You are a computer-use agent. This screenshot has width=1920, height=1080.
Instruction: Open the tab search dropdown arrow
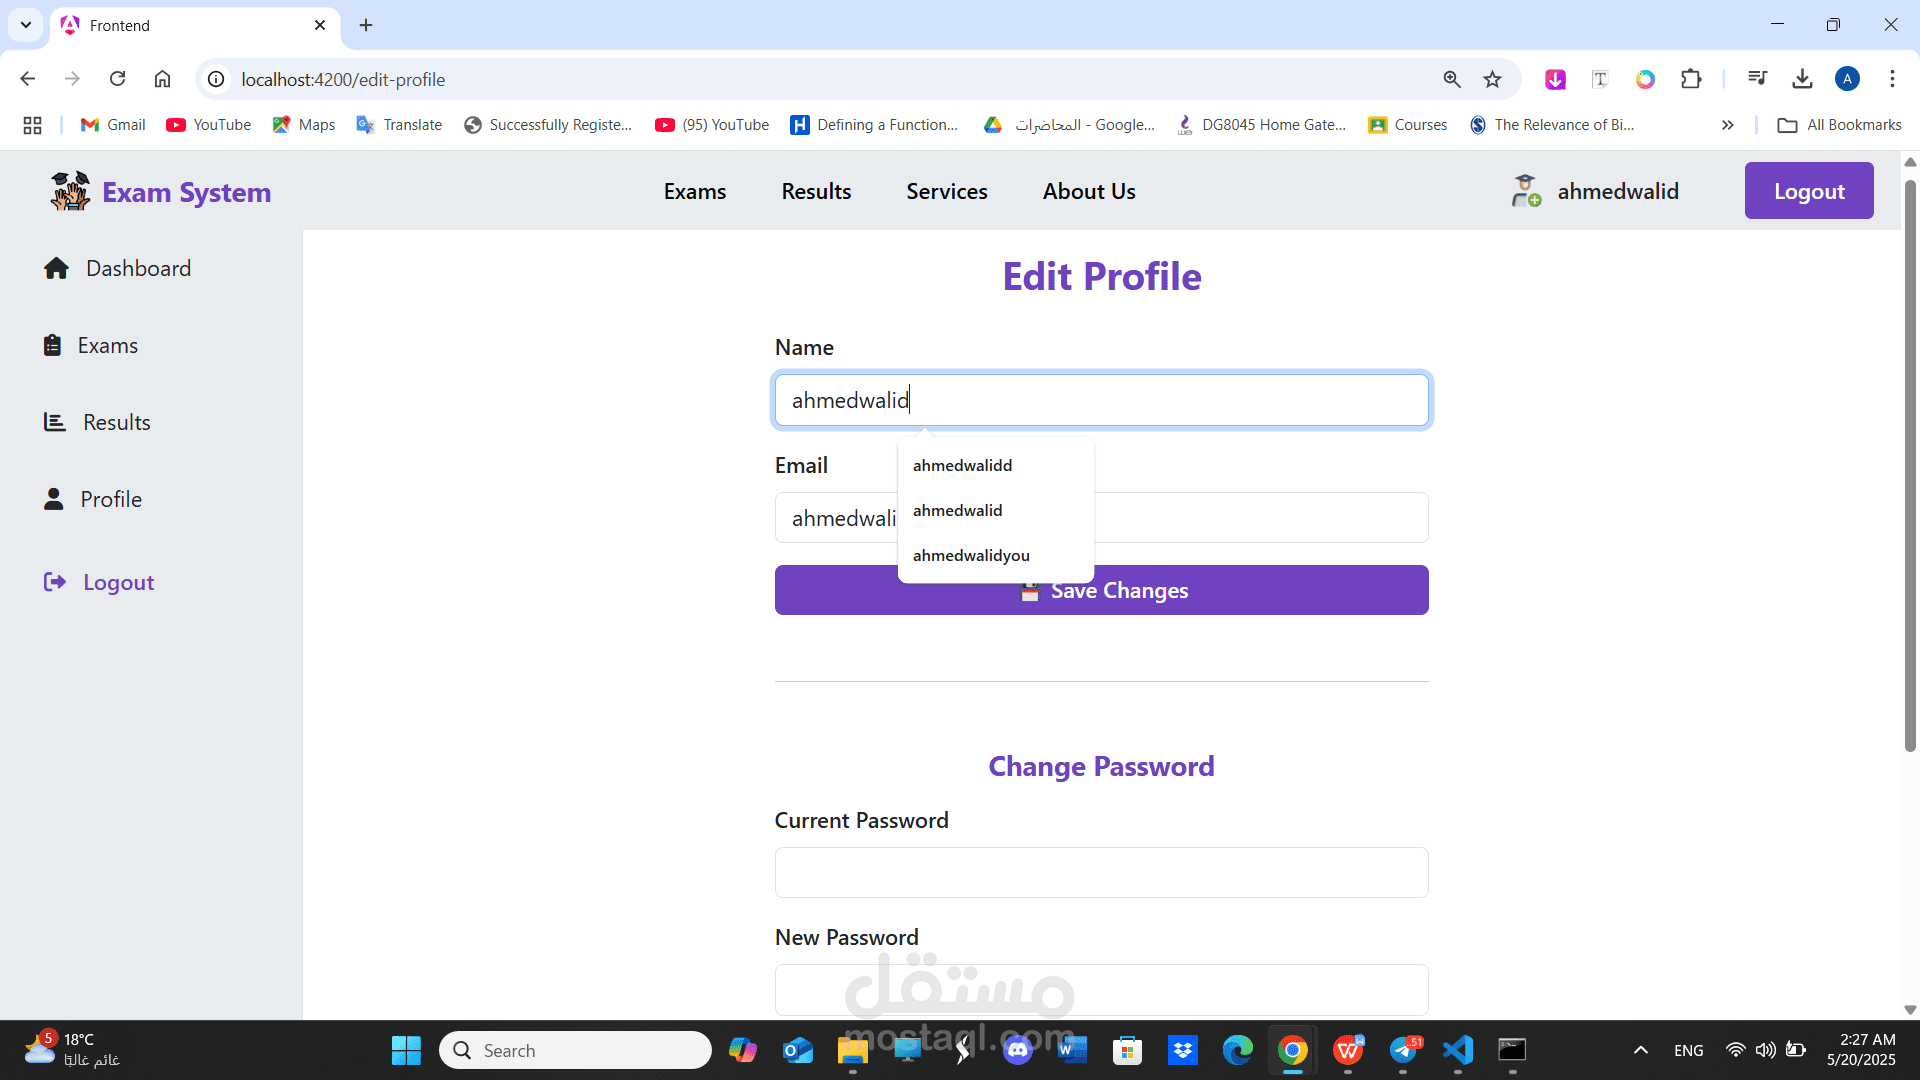[x=26, y=25]
